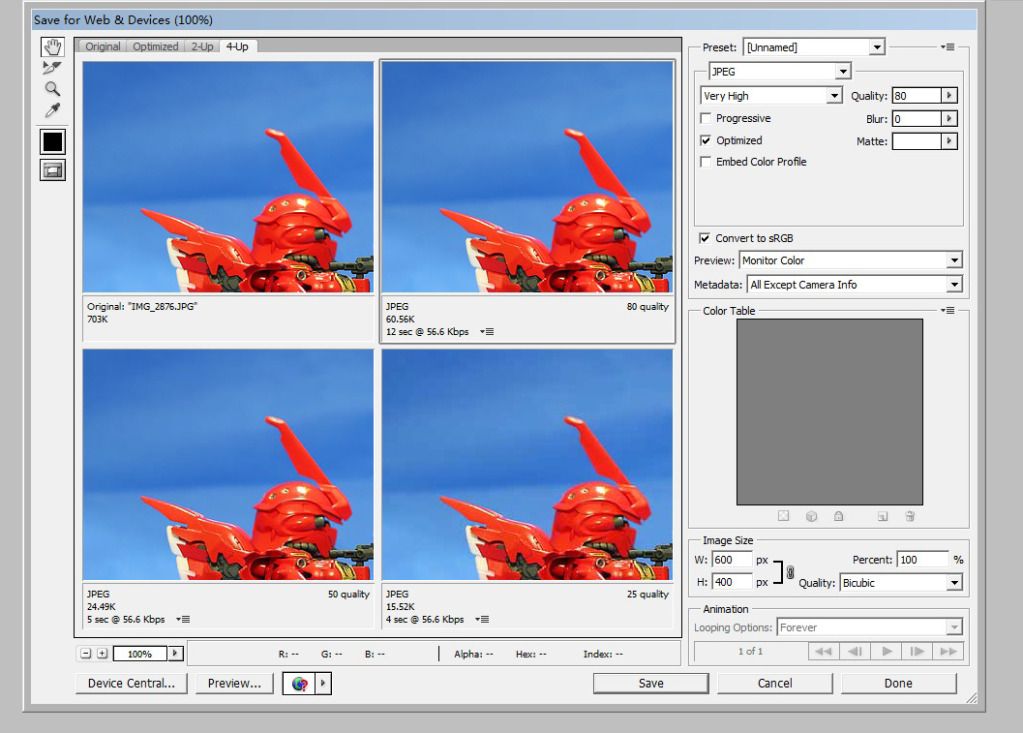Preview in default browser icon
The width and height of the screenshot is (1023, 733).
299,683
